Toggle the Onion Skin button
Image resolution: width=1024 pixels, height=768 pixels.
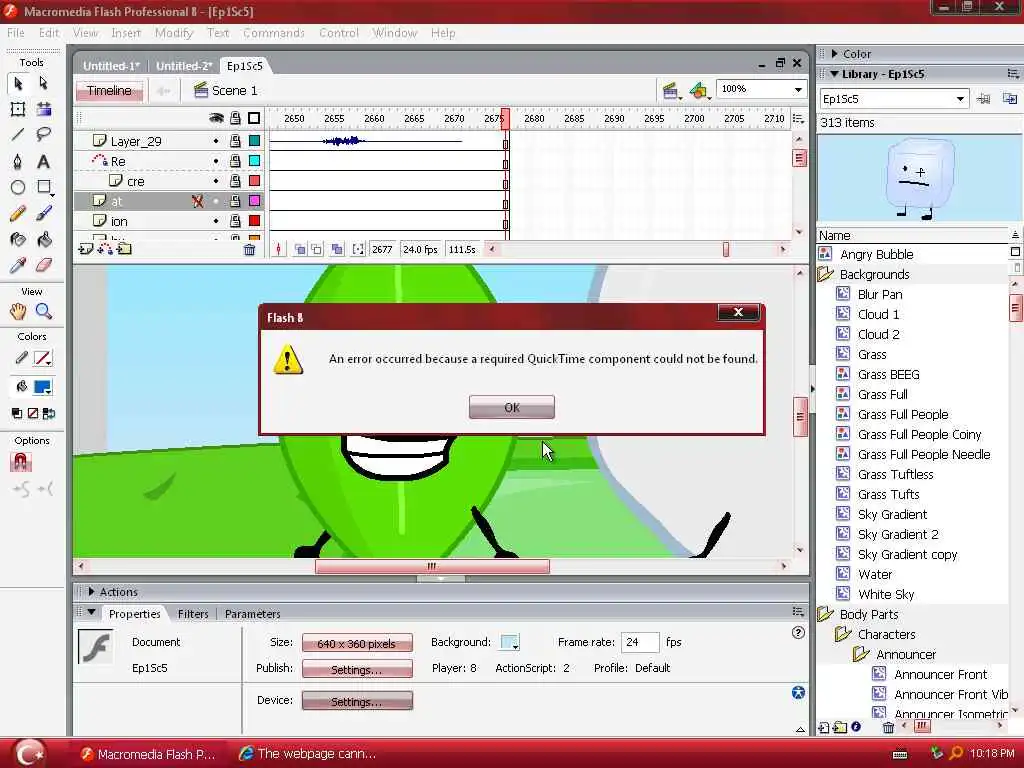(300, 249)
